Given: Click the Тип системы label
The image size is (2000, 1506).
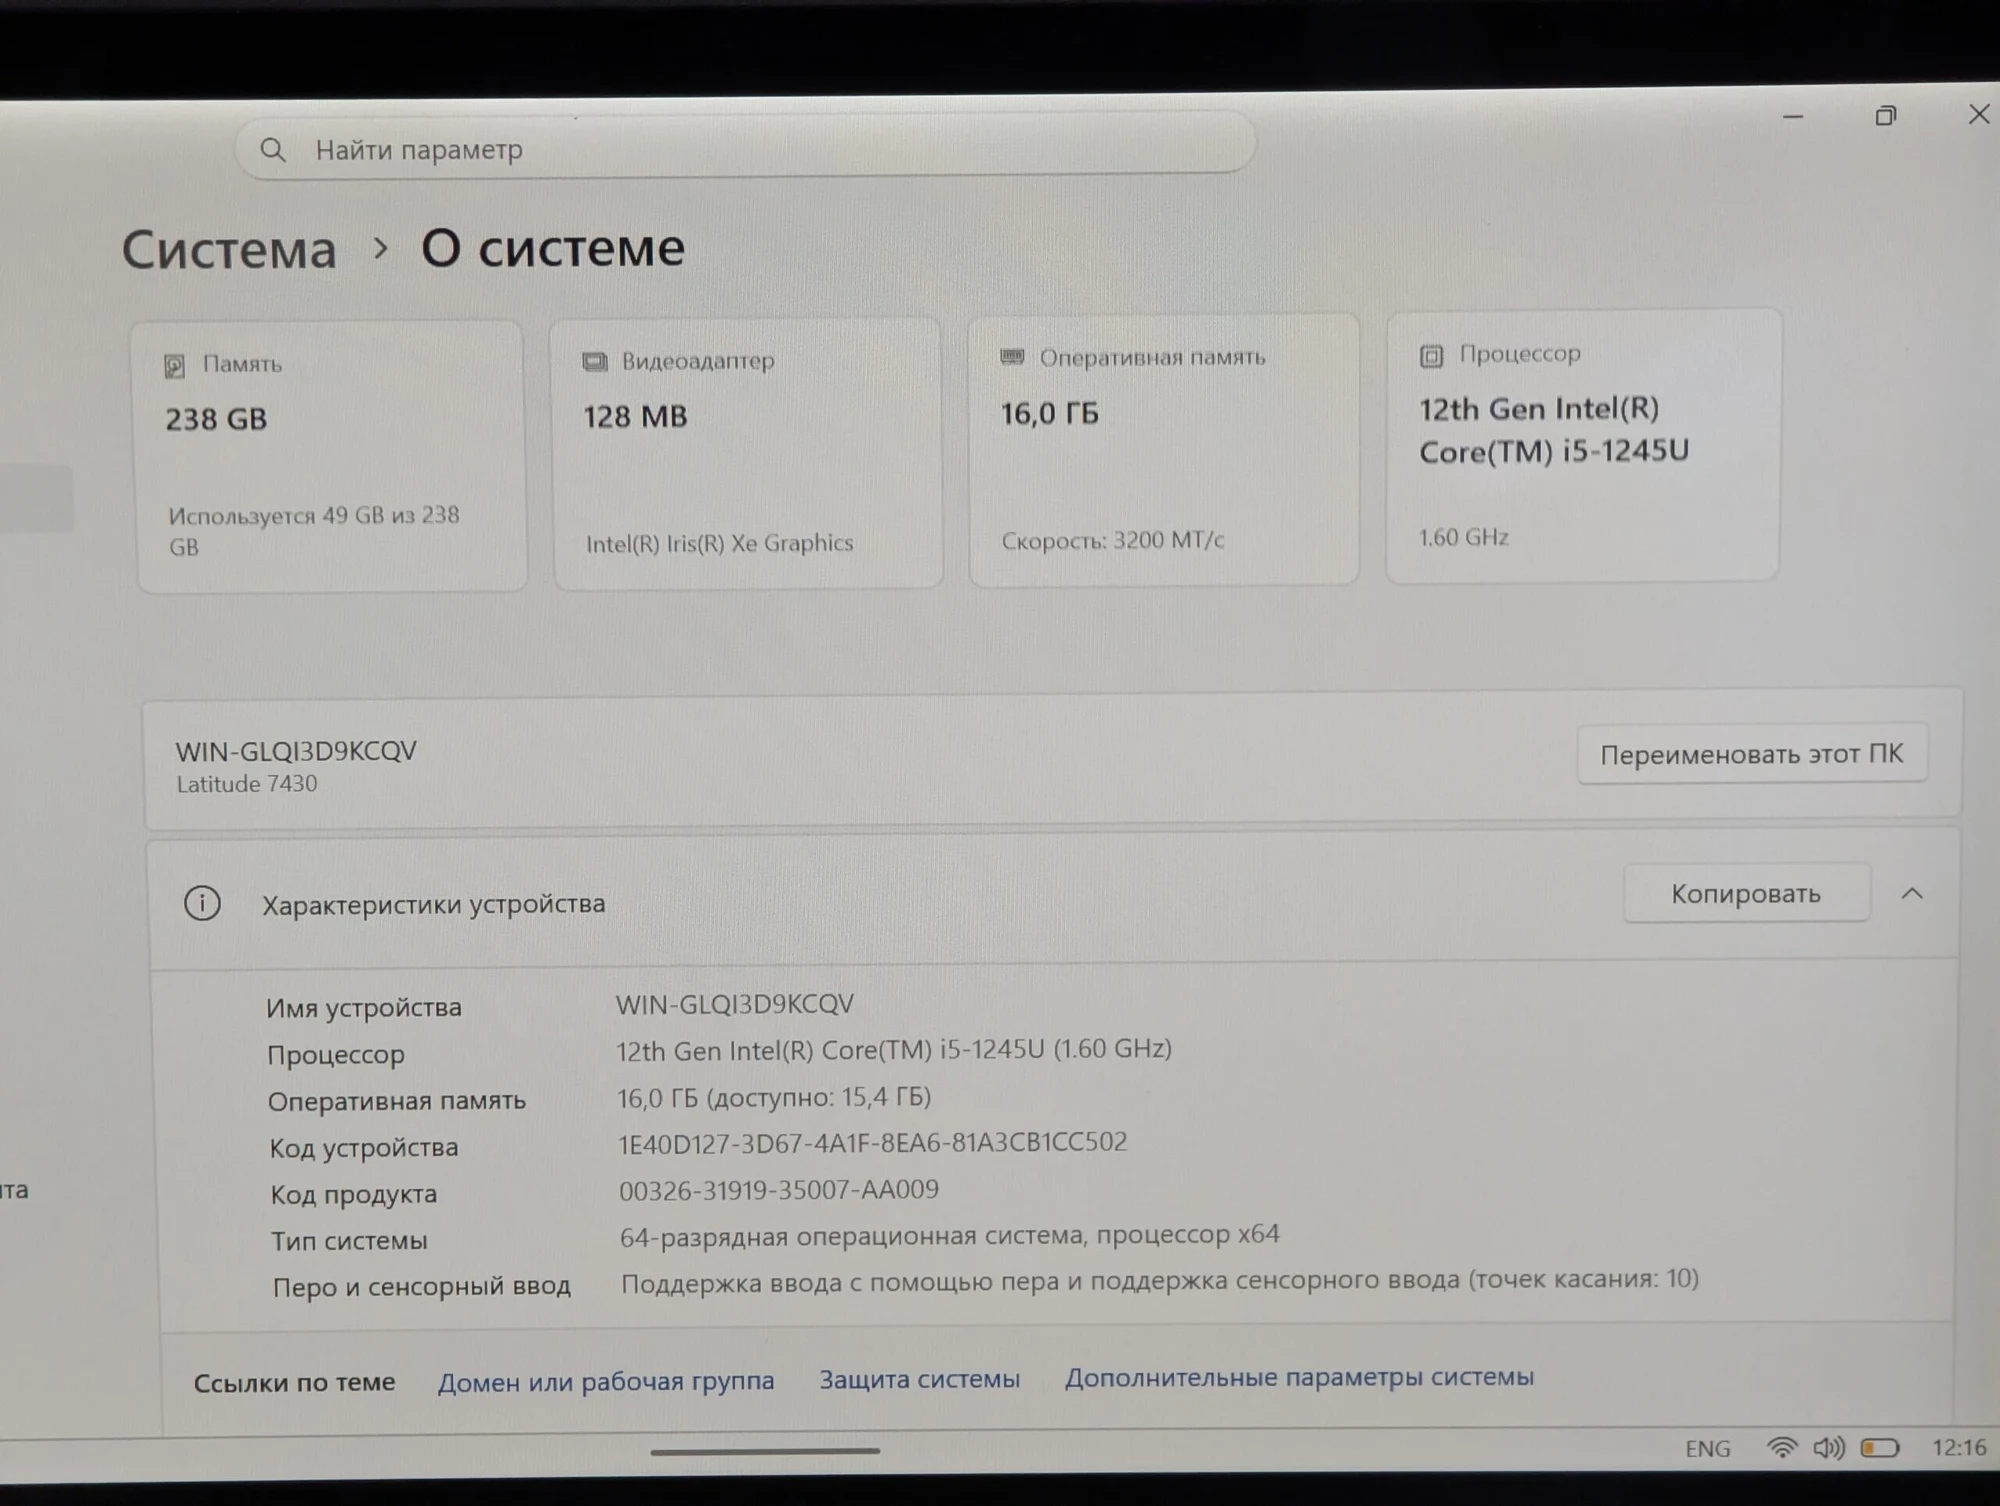Looking at the screenshot, I should point(349,1241).
